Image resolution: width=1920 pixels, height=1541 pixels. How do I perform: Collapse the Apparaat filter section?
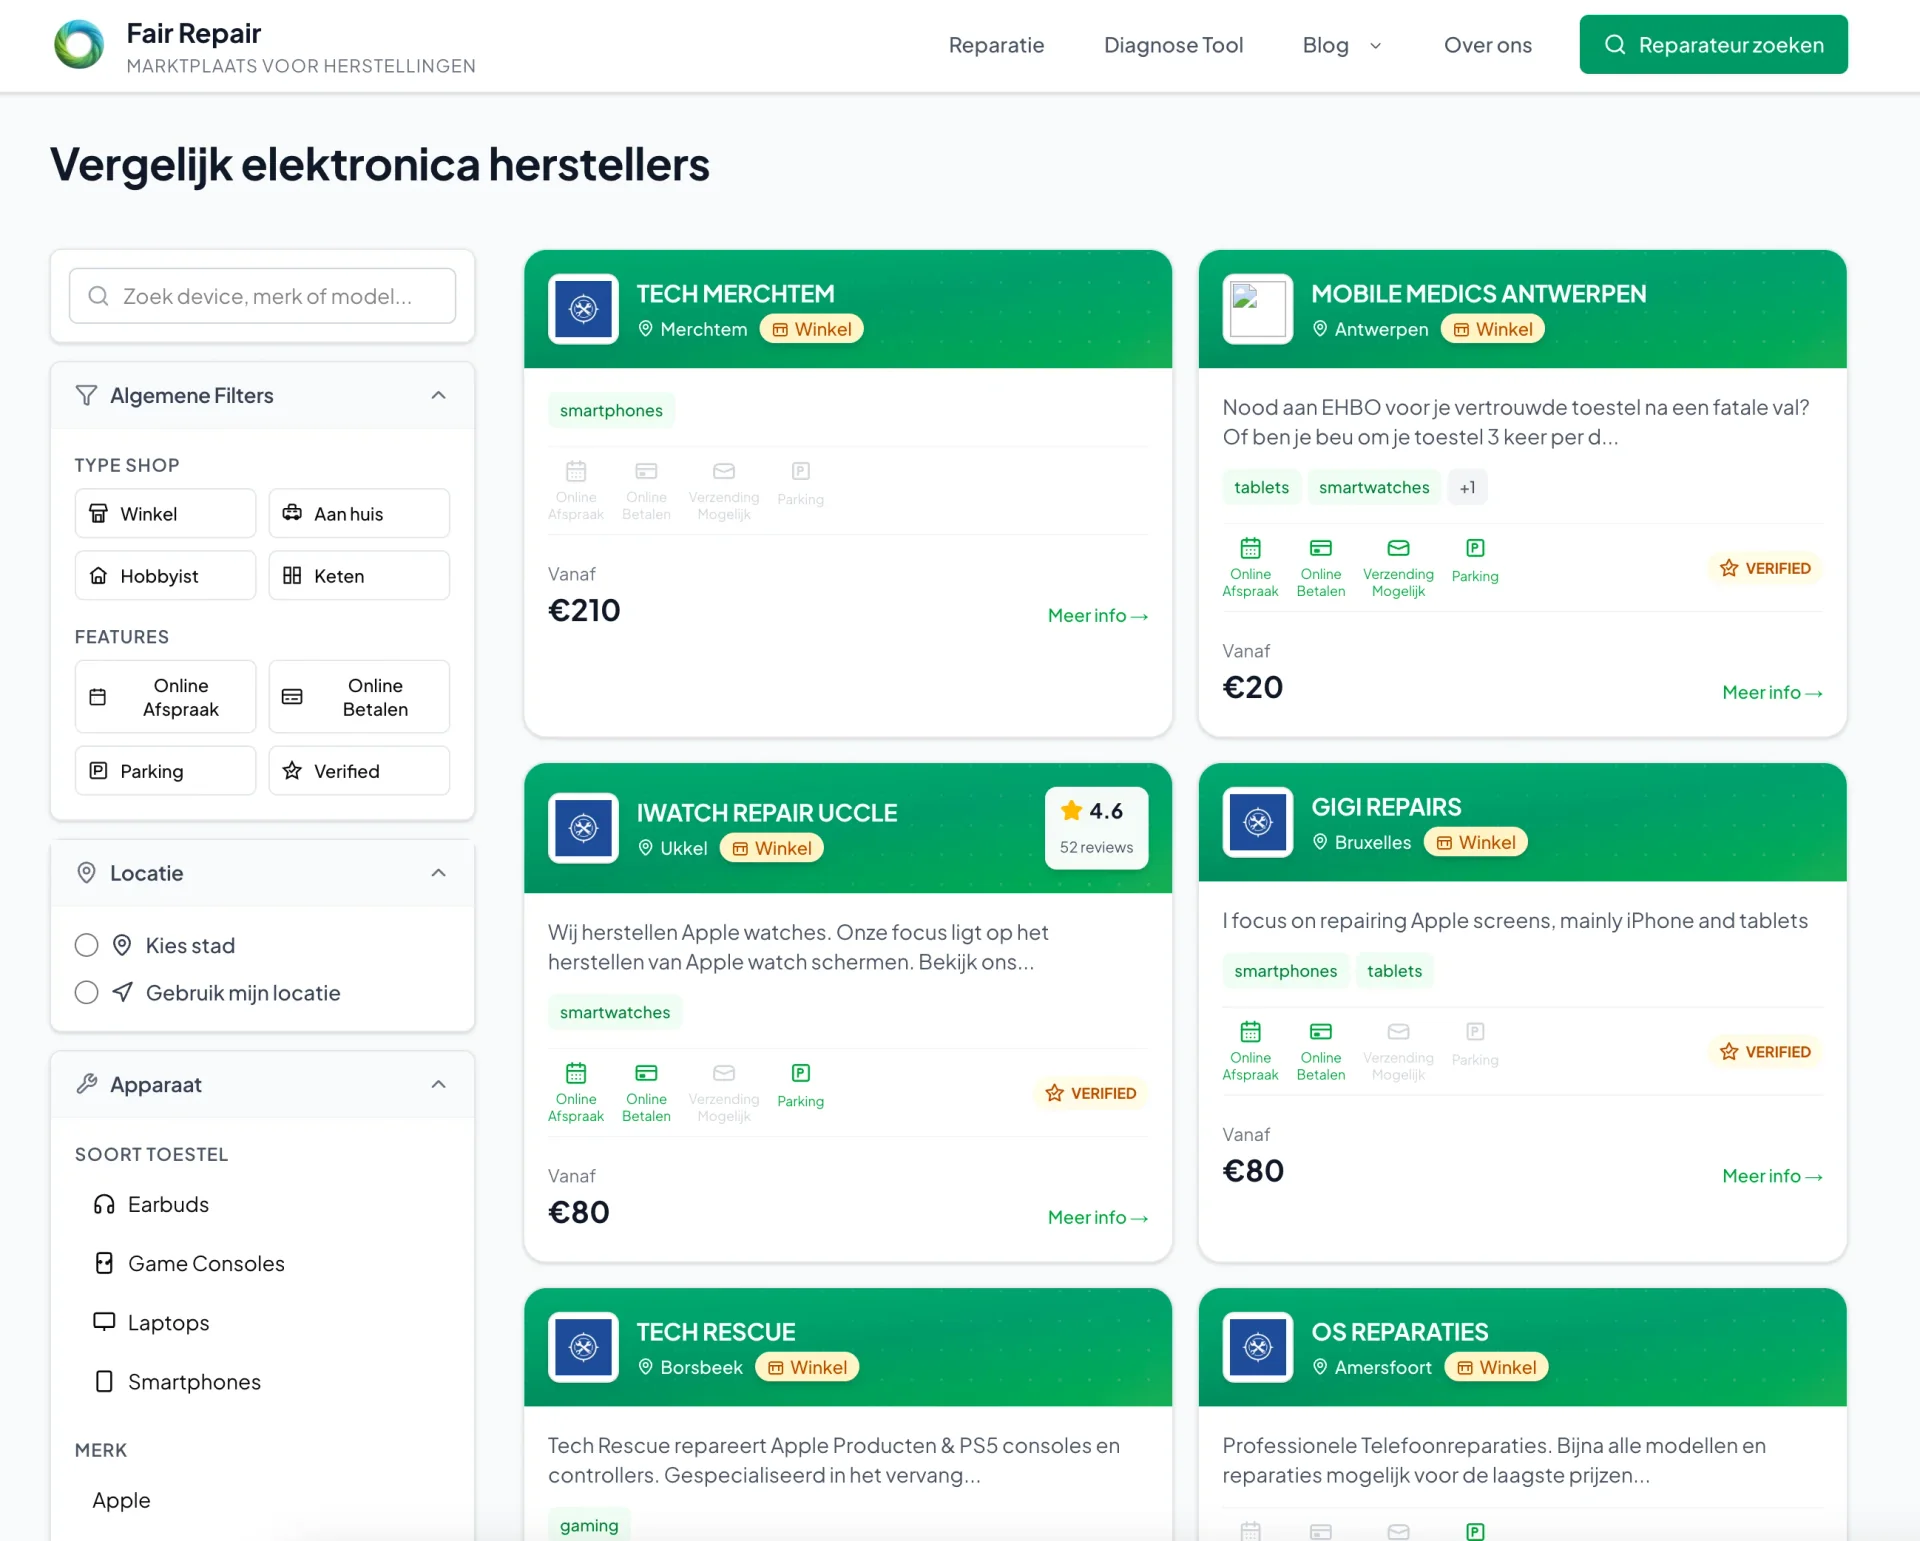(x=438, y=1085)
